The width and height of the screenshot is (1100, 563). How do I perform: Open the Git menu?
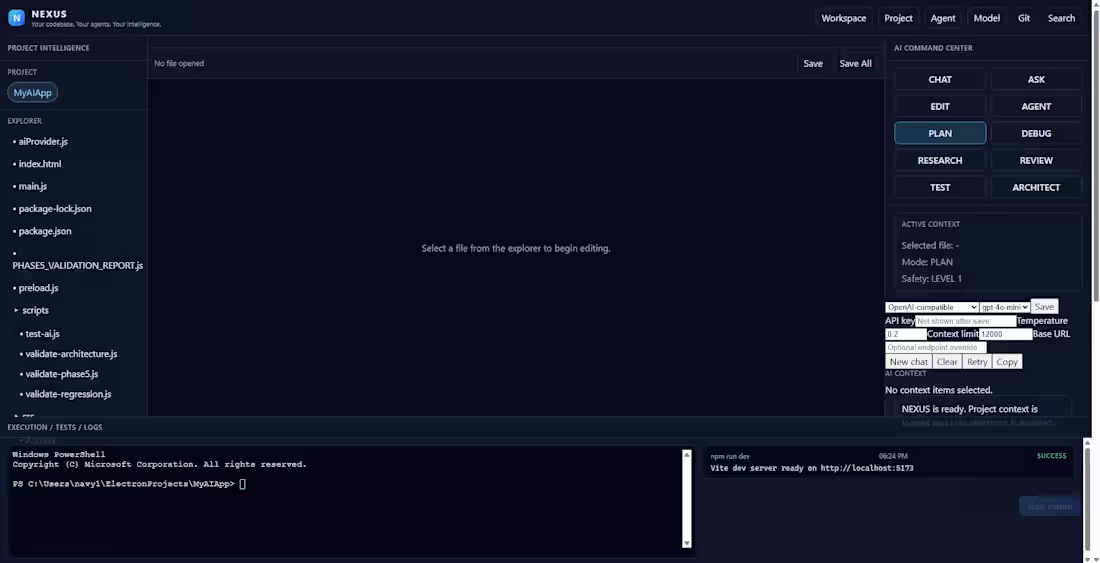click(x=1024, y=18)
